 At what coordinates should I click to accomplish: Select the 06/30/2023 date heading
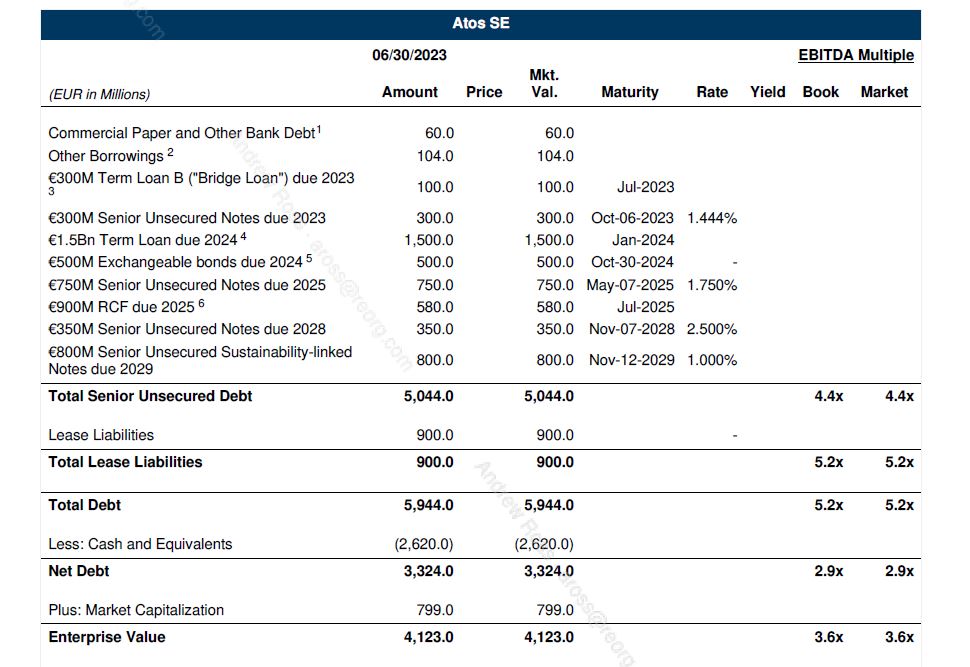(410, 55)
